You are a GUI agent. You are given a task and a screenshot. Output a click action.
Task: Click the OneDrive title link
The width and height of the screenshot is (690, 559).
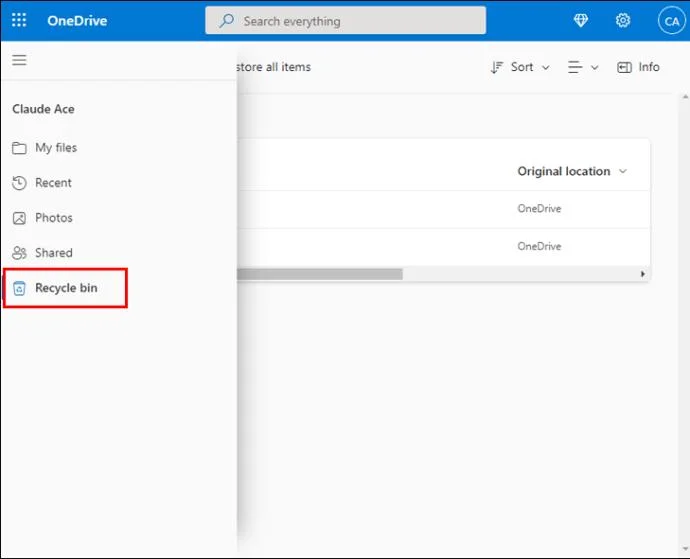[77, 21]
